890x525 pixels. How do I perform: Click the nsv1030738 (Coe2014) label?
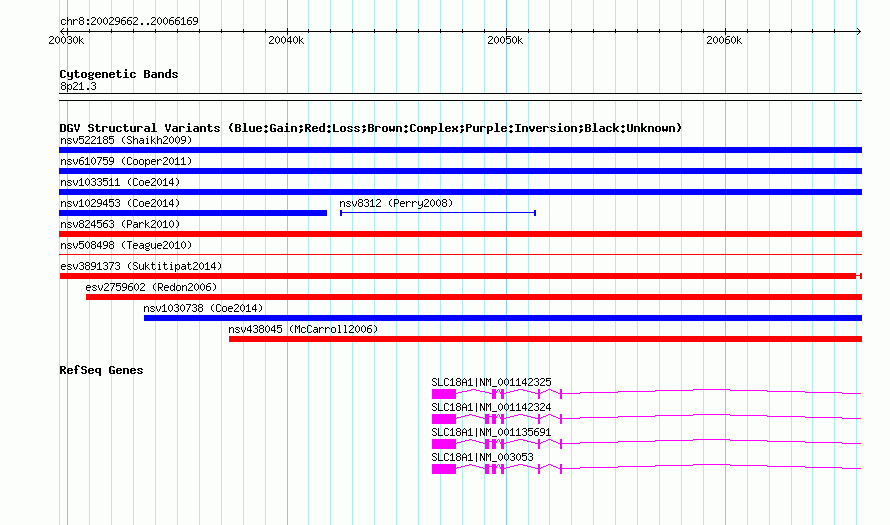click(x=203, y=308)
